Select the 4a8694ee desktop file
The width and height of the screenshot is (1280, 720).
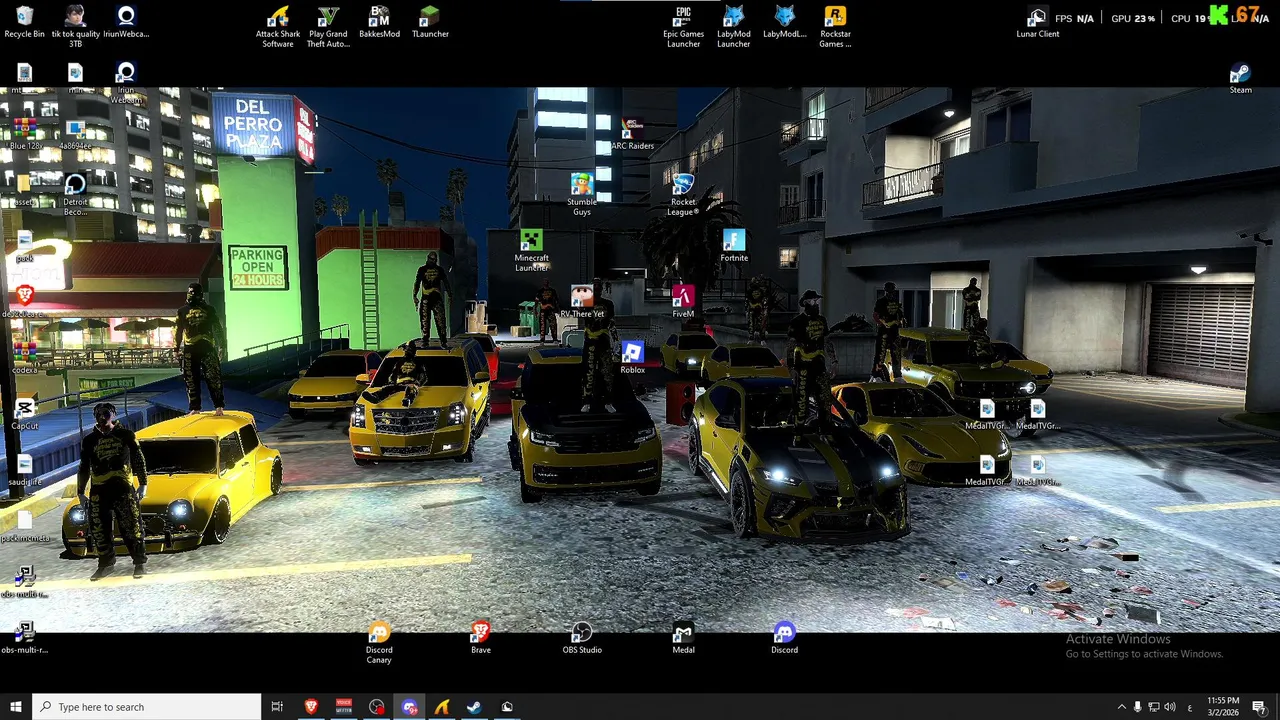(75, 134)
